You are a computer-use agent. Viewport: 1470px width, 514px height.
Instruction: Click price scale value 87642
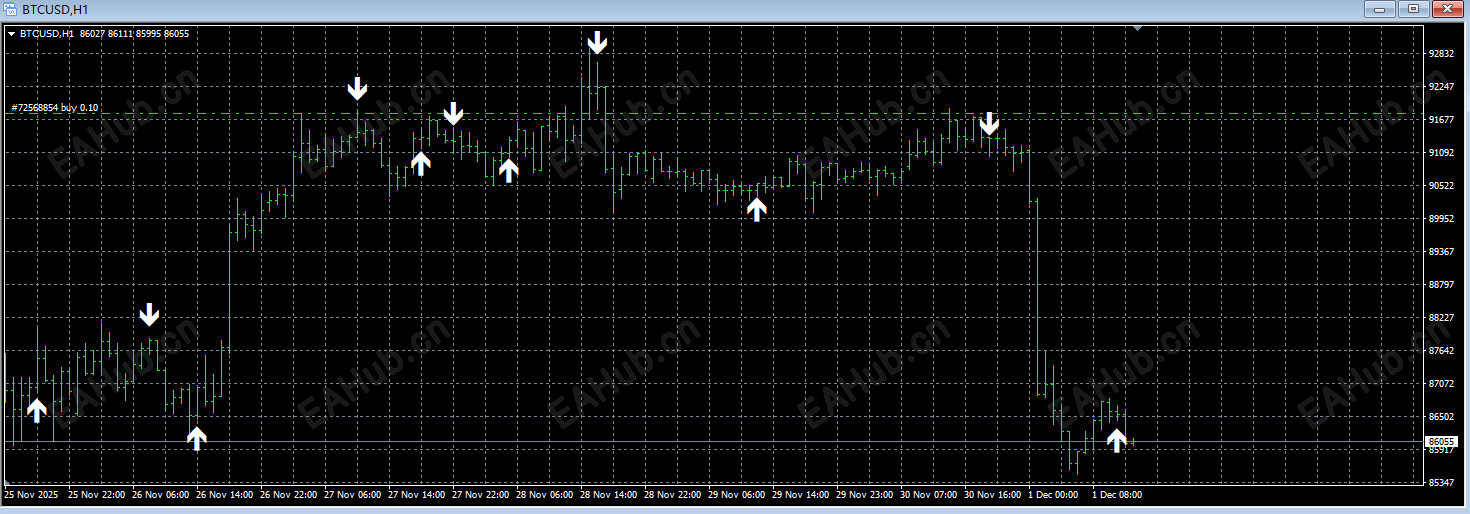point(1441,351)
